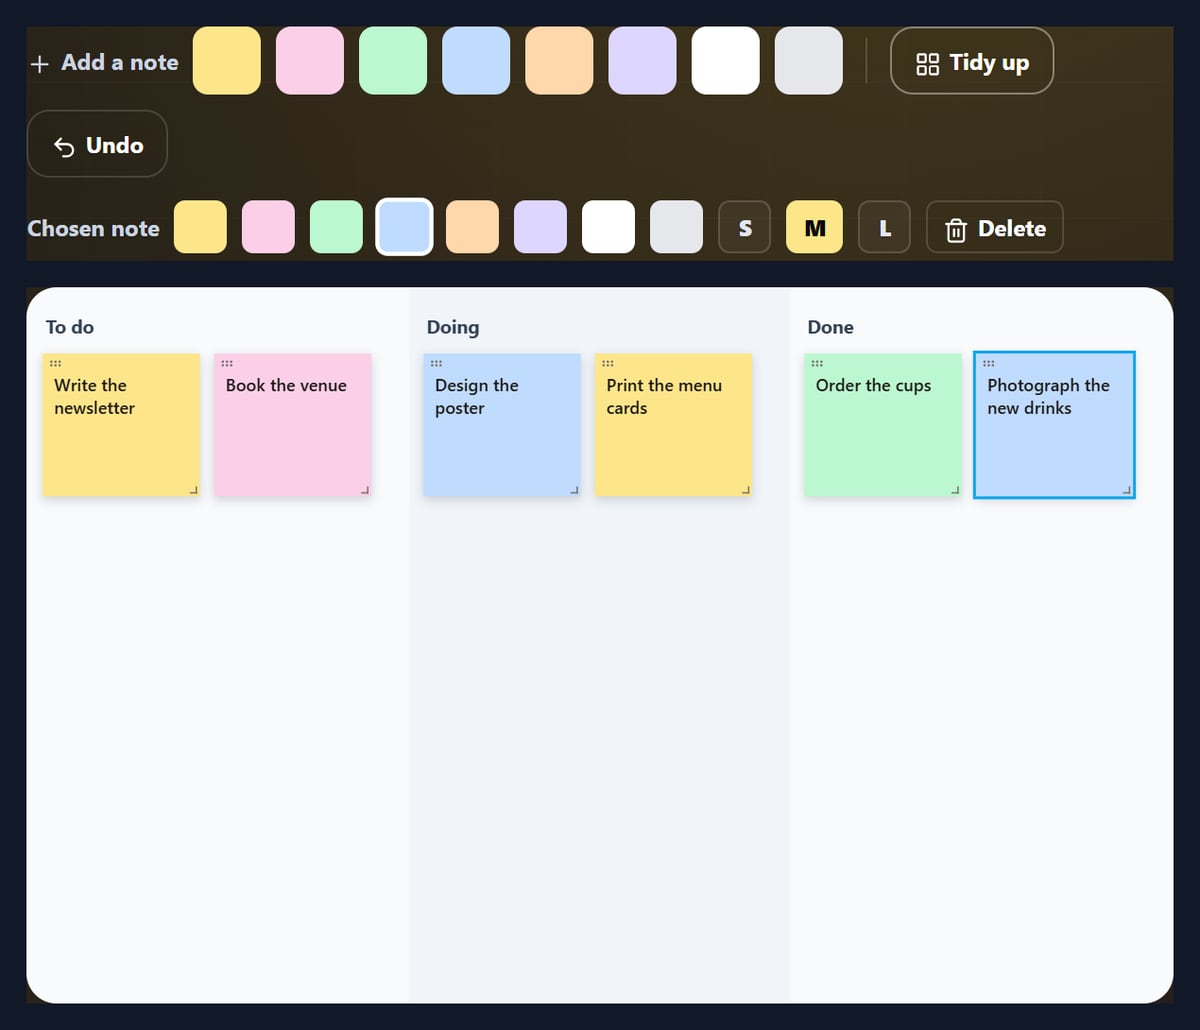Set the chosen note size to S
Screen dimensions: 1200x1030
[745, 227]
